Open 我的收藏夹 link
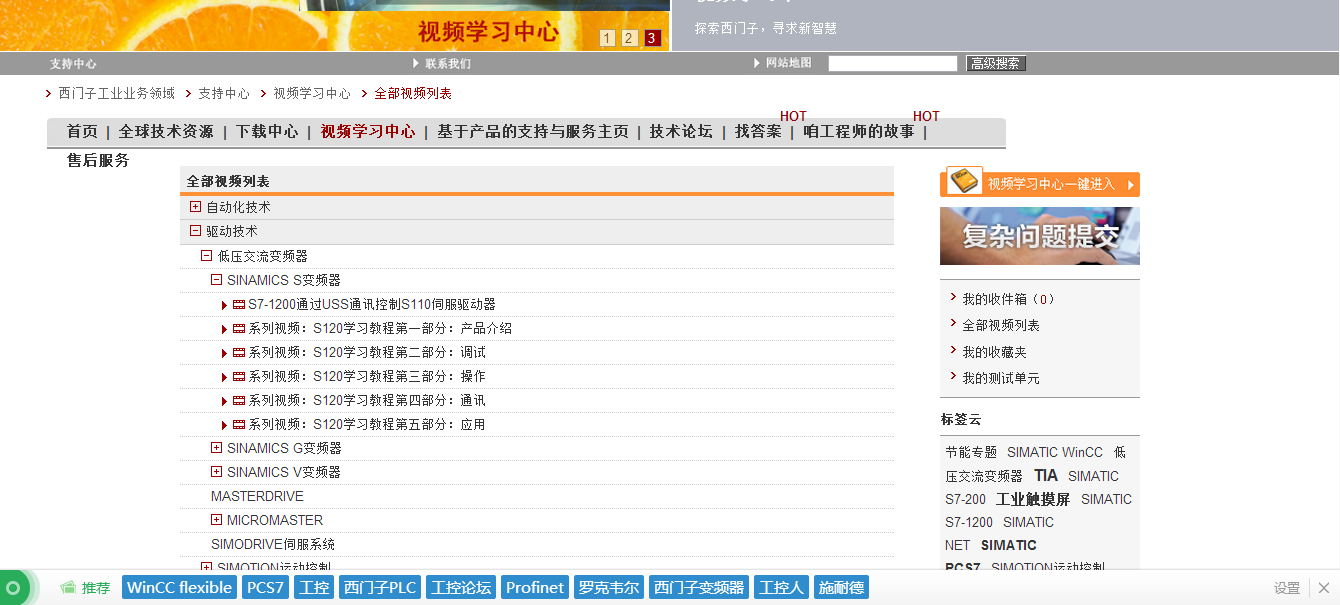 (994, 352)
